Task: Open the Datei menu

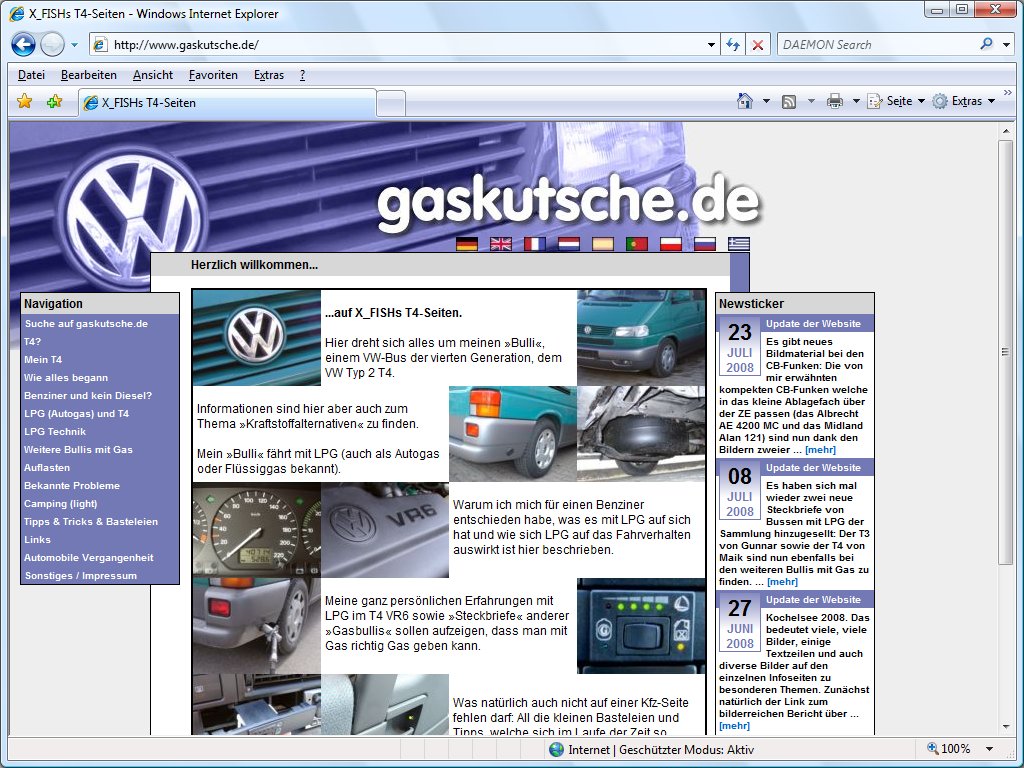Action: tap(31, 75)
